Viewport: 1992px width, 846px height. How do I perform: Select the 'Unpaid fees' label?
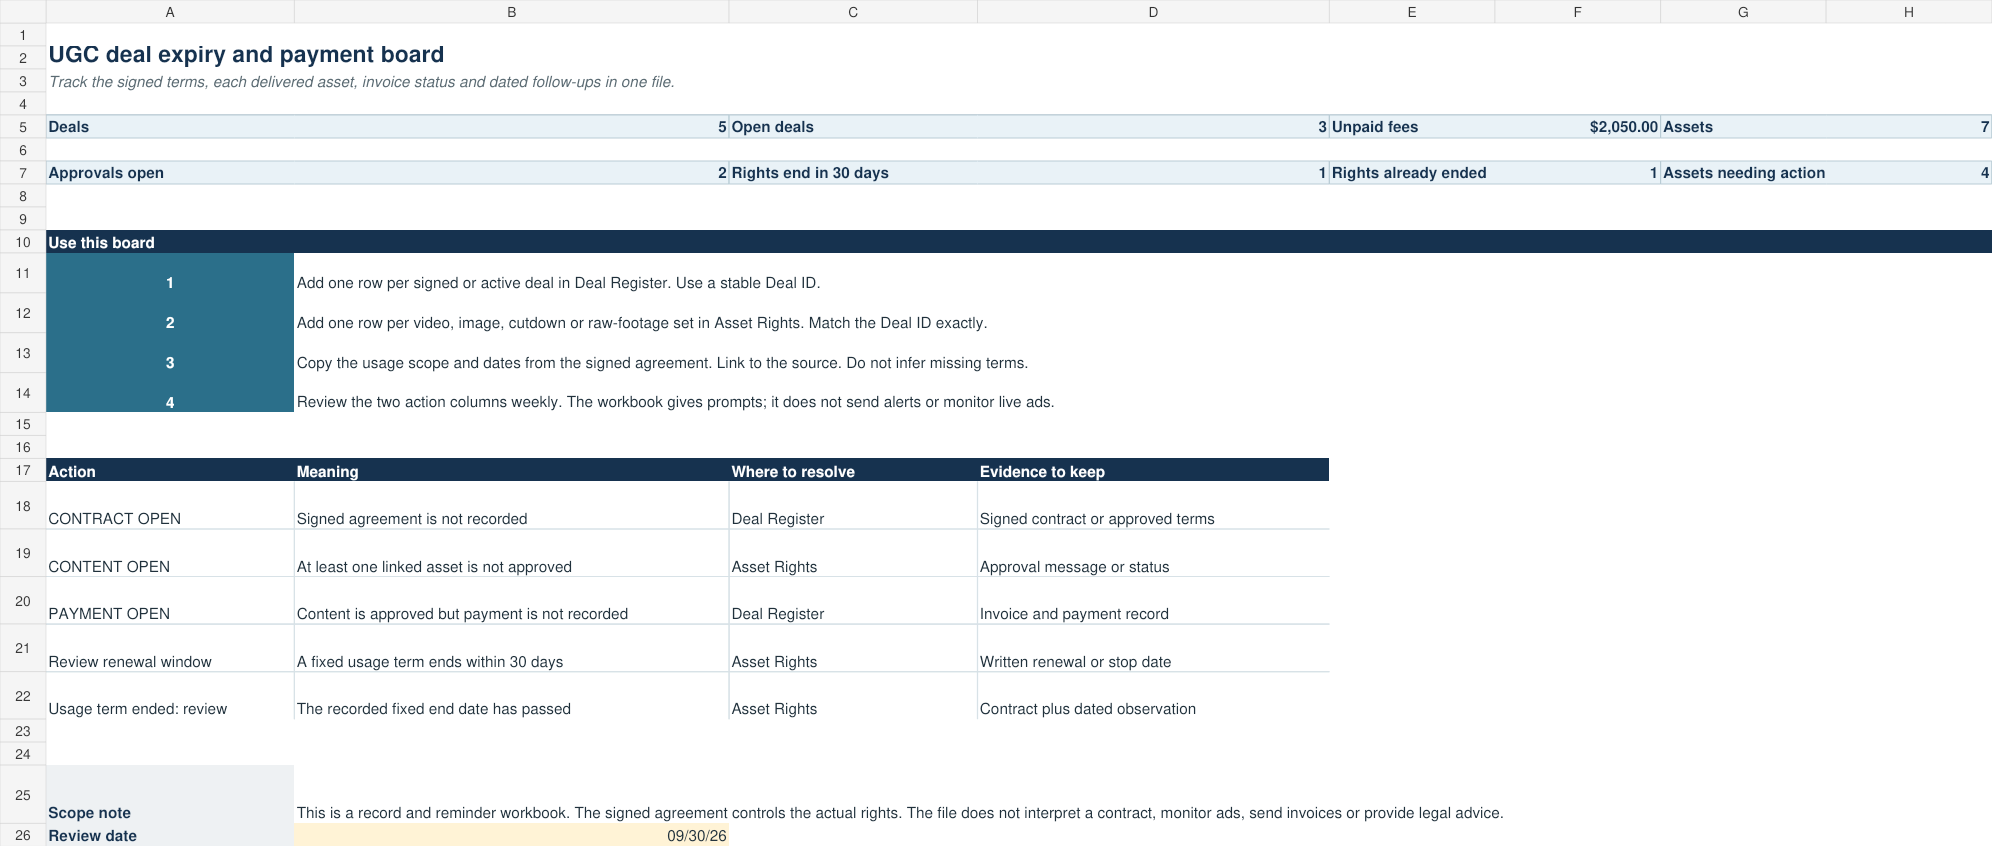pyautogui.click(x=1411, y=127)
